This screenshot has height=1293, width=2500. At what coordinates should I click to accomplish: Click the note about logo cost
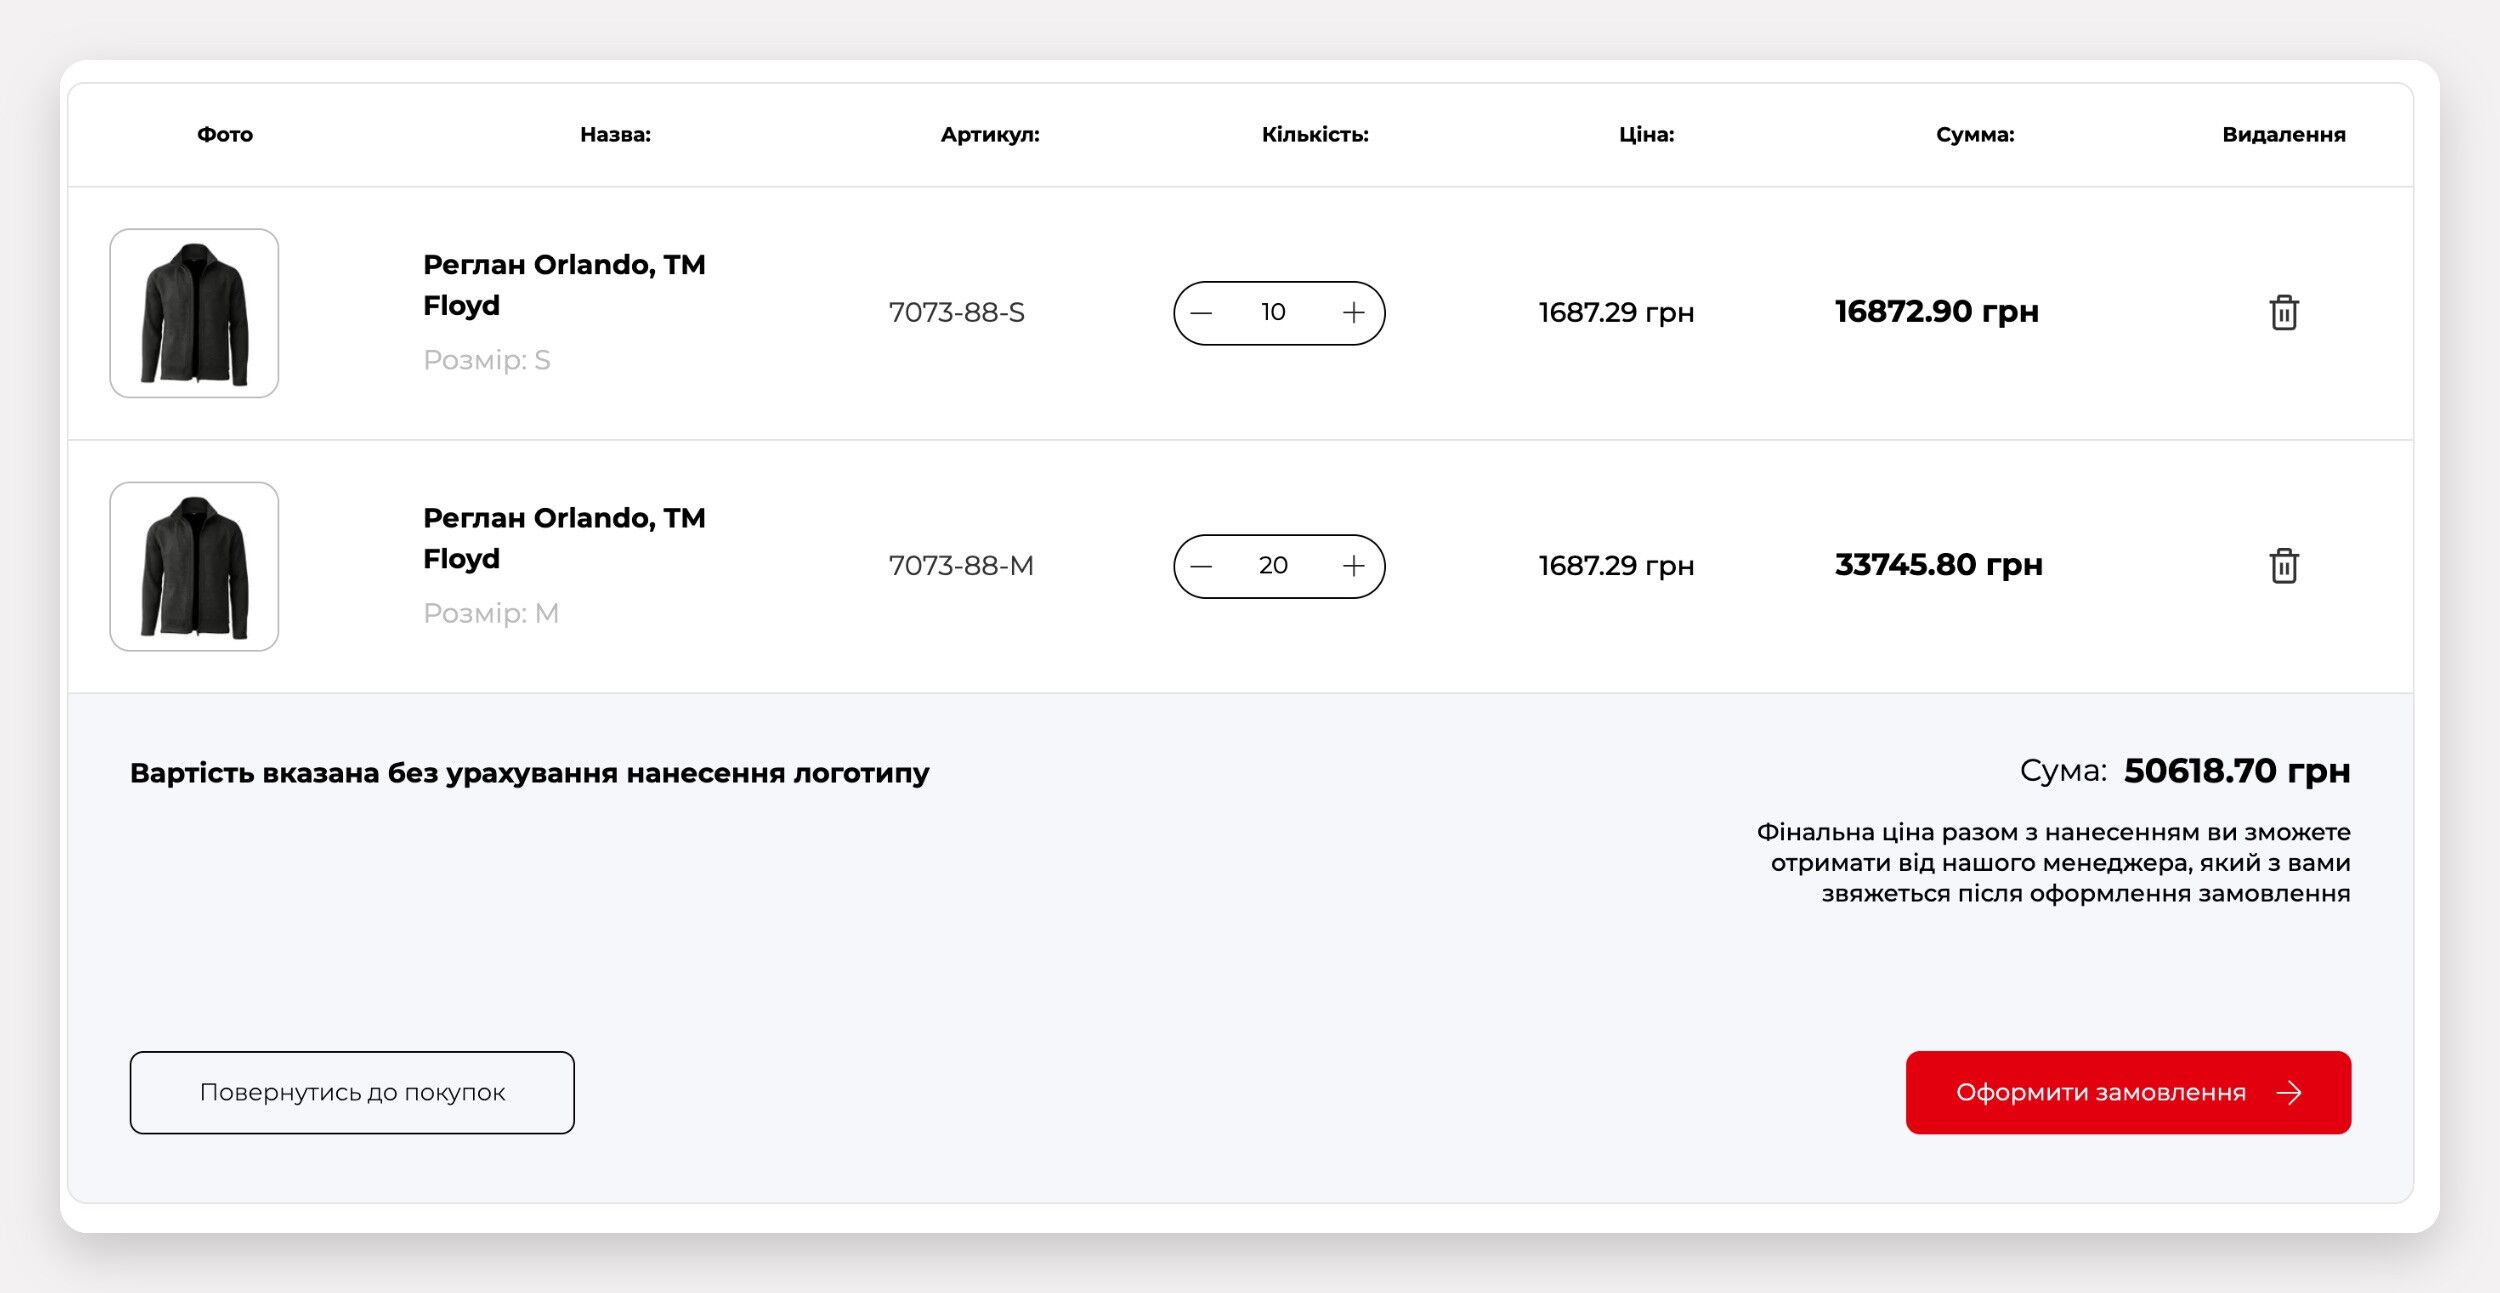(530, 773)
